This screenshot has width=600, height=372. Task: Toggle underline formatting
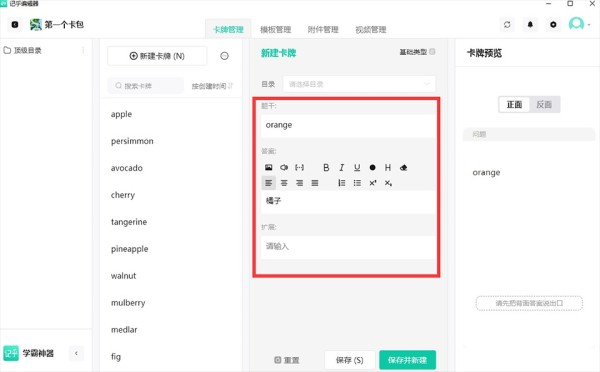[x=357, y=168]
